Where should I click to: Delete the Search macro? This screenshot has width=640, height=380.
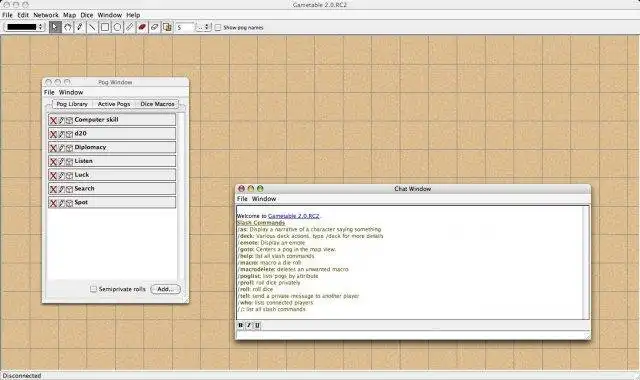pos(53,189)
